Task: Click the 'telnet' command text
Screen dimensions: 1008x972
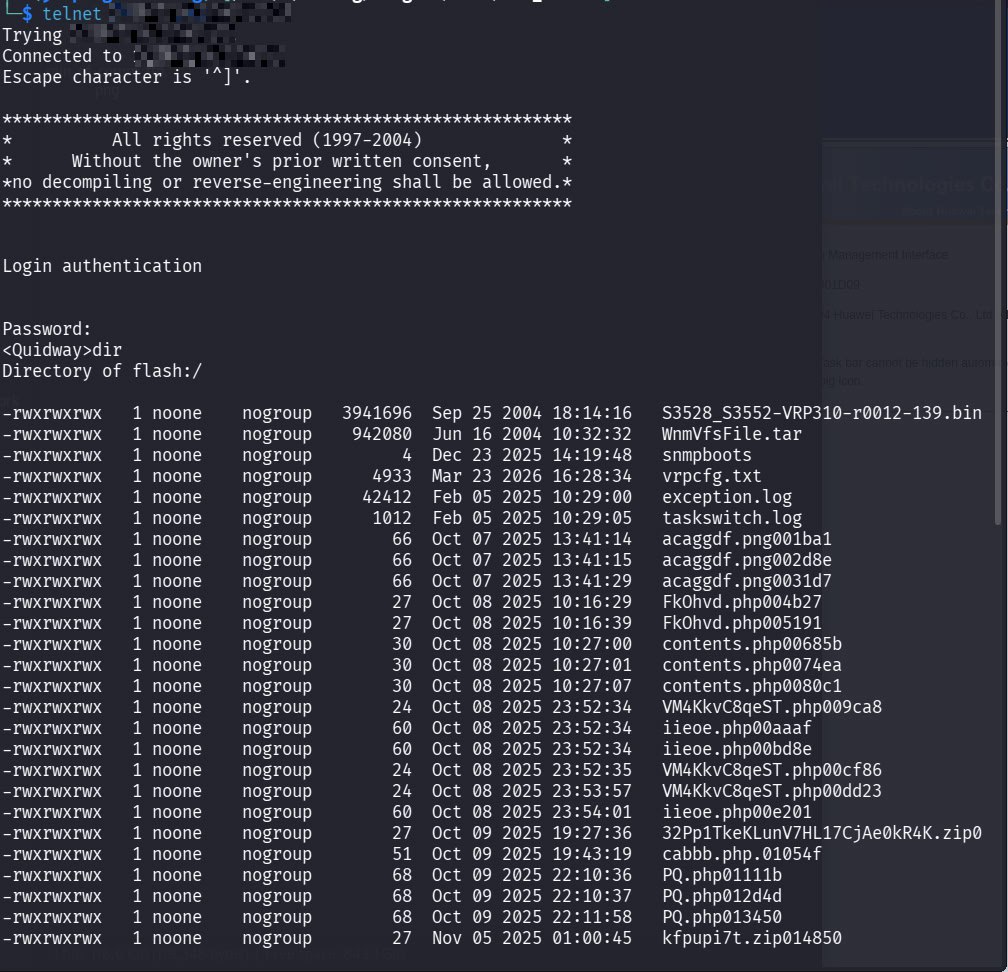Action: pyautogui.click(x=72, y=14)
